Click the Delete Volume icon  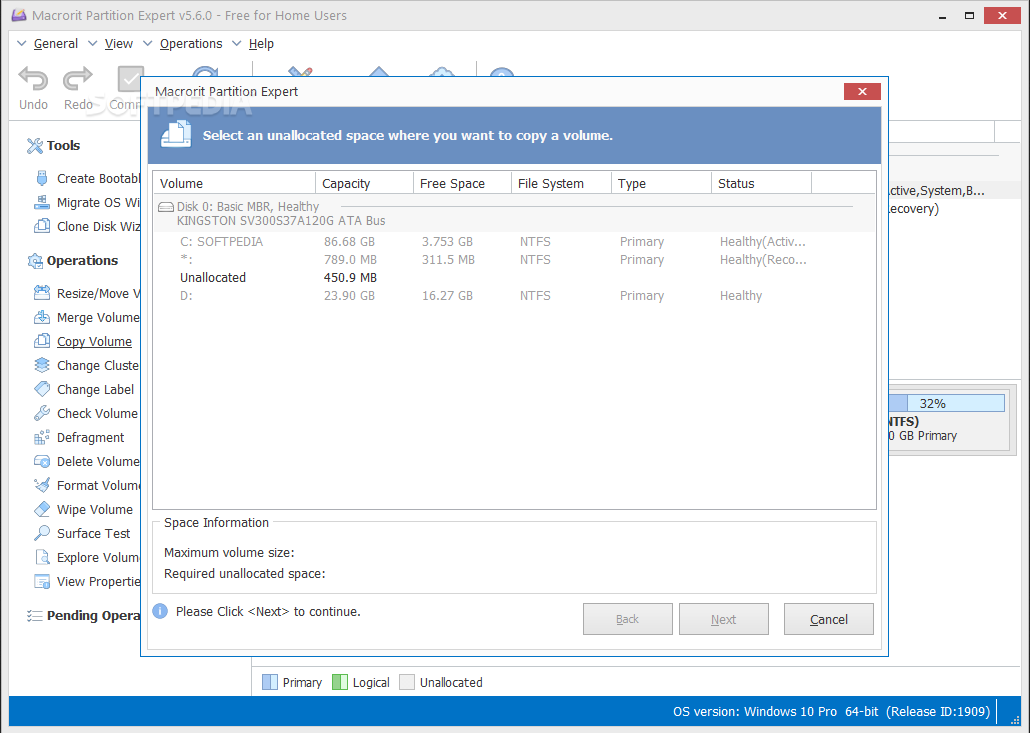point(42,461)
